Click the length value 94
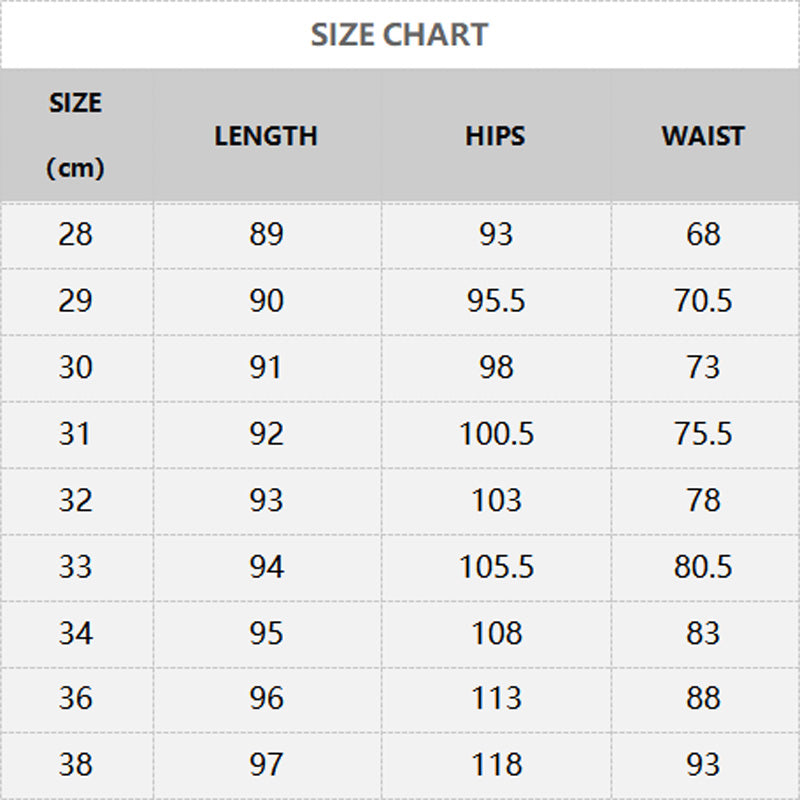Screen dimensions: 800x800 point(266,567)
